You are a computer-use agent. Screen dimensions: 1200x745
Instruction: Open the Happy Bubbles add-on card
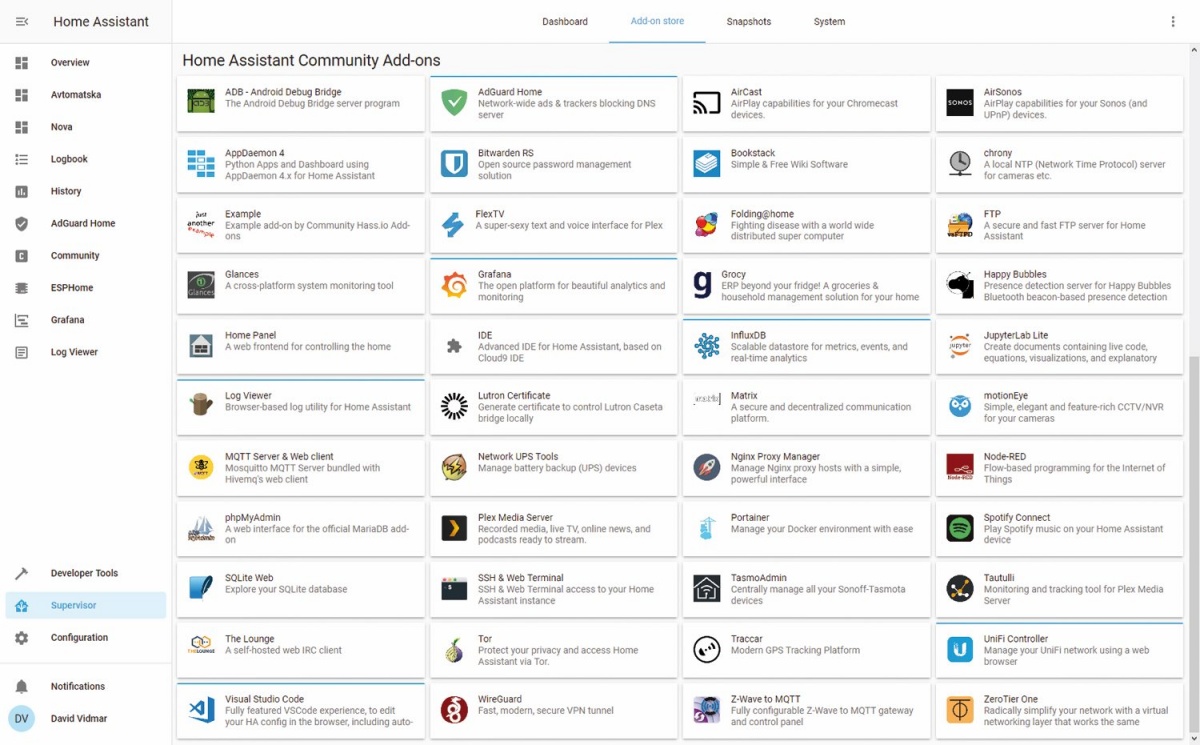pos(1059,285)
